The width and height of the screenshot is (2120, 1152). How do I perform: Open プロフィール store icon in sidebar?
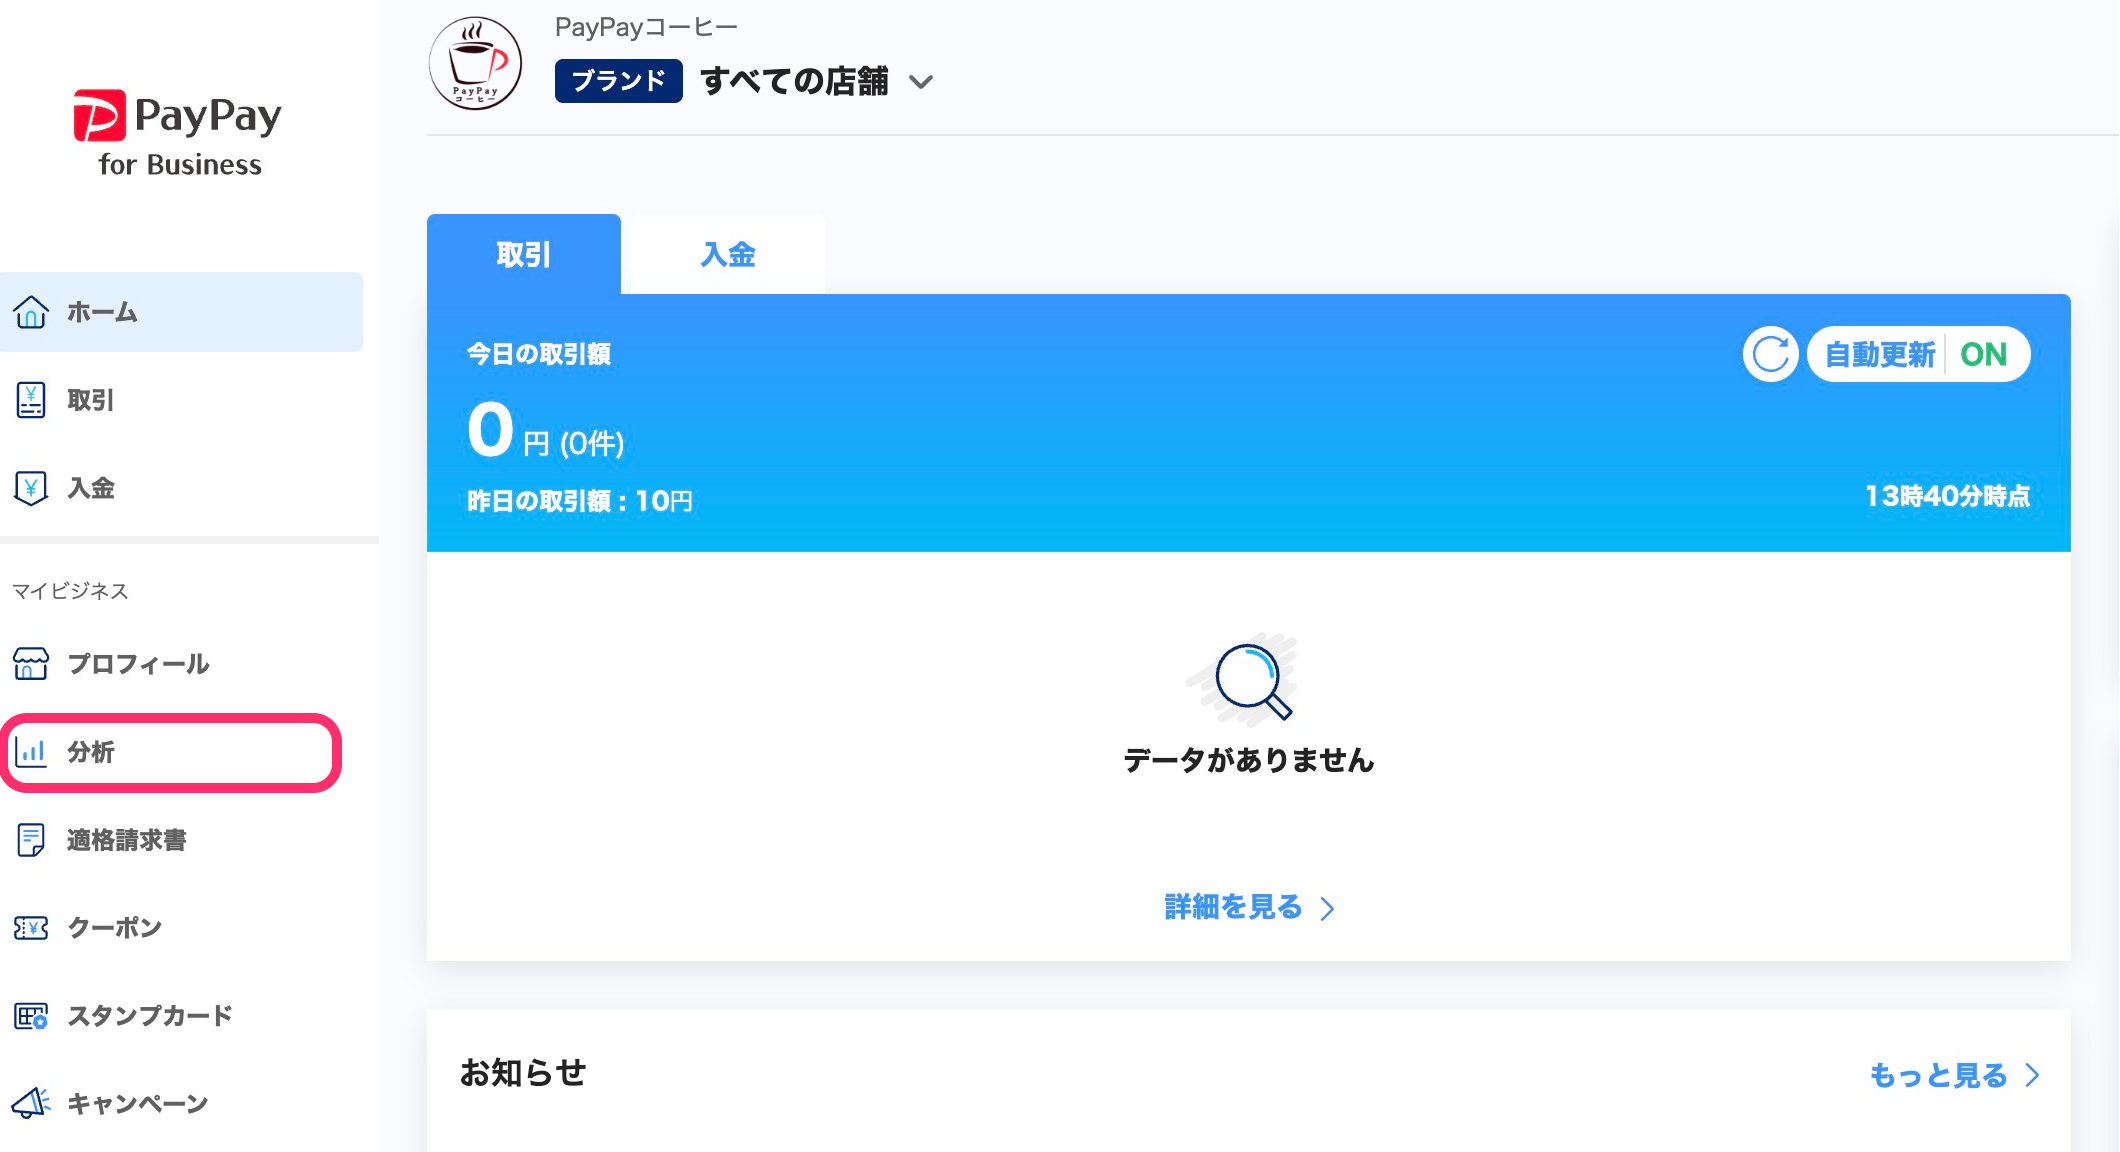point(31,664)
